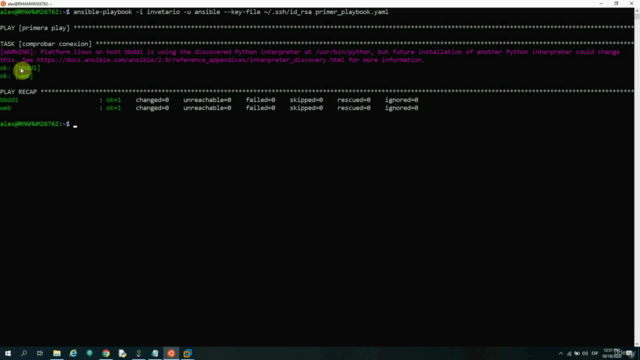Screen dimensions: 640x360
Task: Click 'web' host in the recap
Action: pos(6,108)
